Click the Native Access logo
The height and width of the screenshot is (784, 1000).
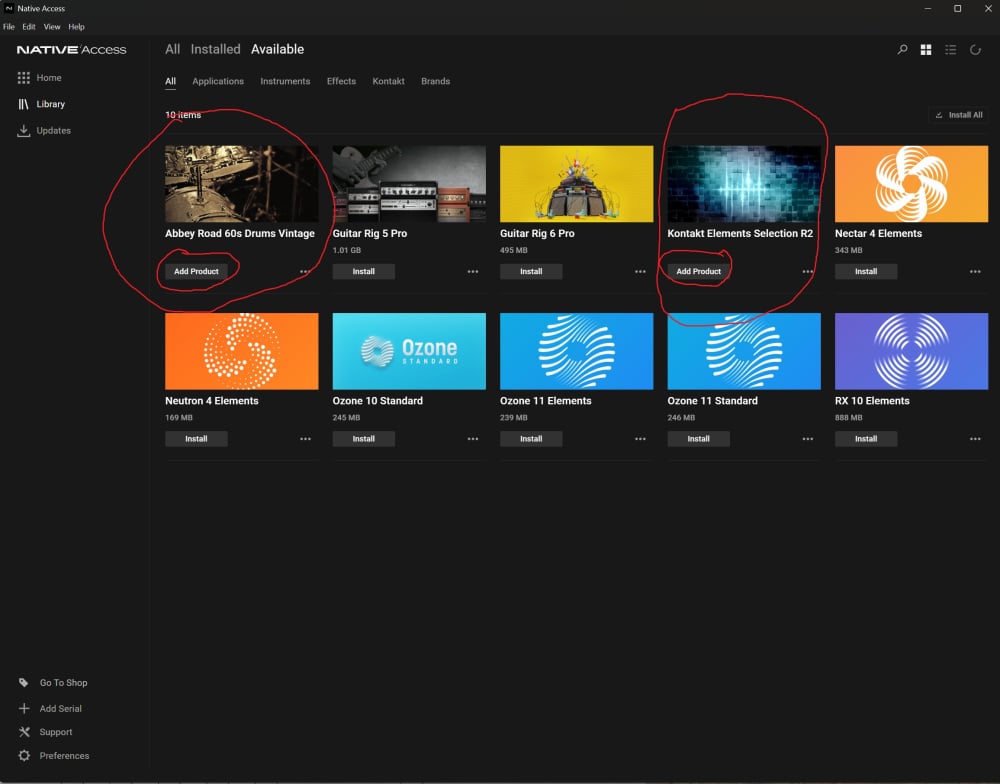click(x=71, y=50)
